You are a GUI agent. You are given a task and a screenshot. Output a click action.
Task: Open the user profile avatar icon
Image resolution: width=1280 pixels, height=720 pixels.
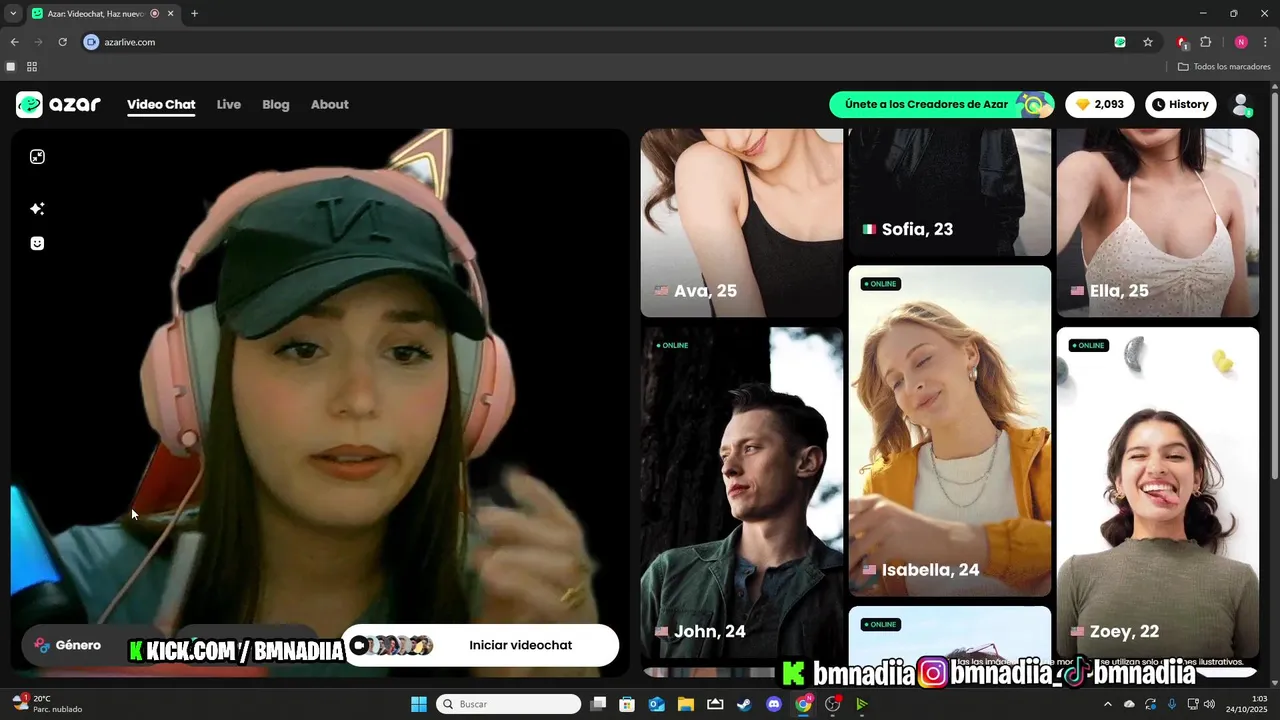coord(1242,105)
